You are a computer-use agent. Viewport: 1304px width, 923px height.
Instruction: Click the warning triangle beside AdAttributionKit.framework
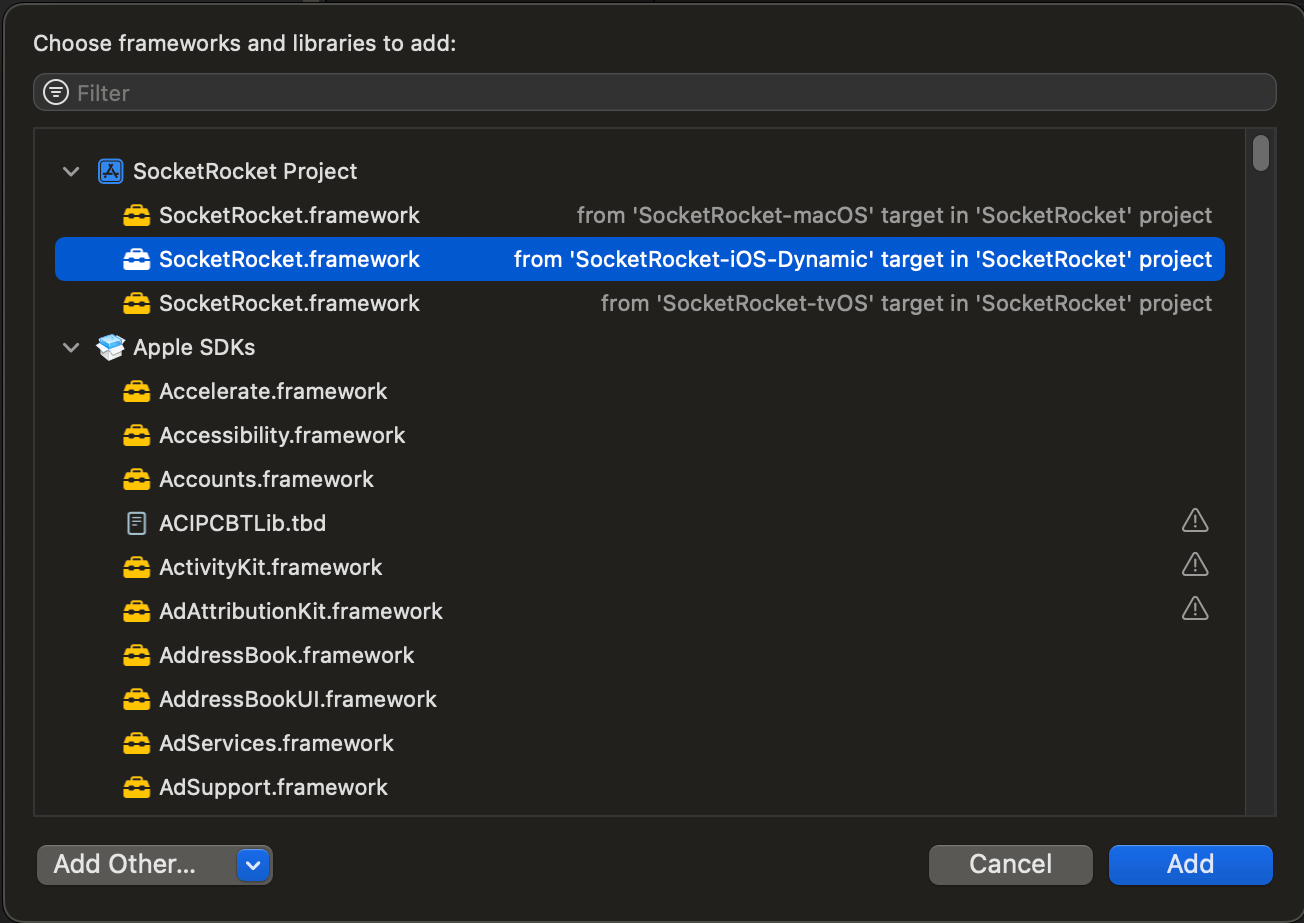1194,608
